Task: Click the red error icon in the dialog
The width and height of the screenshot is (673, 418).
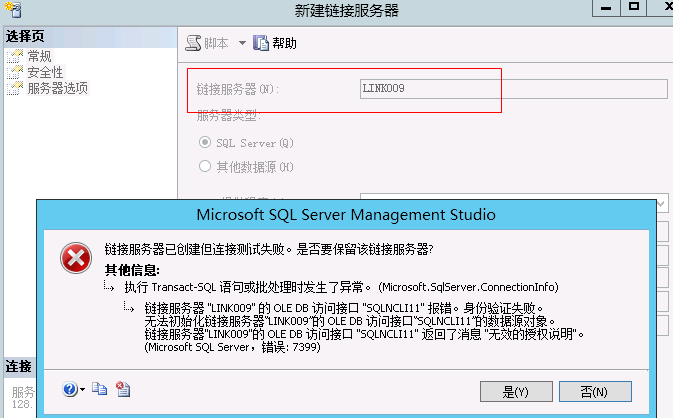Action: 76,258
